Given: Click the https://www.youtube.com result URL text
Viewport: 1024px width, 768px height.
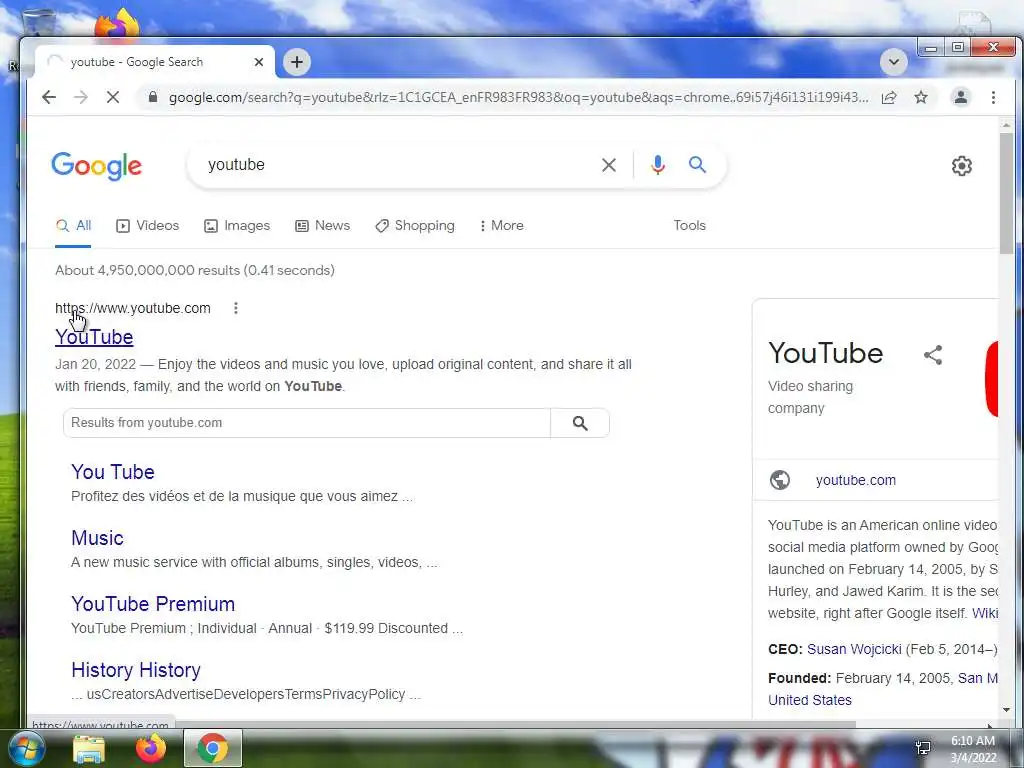Looking at the screenshot, I should pyautogui.click(x=133, y=308).
